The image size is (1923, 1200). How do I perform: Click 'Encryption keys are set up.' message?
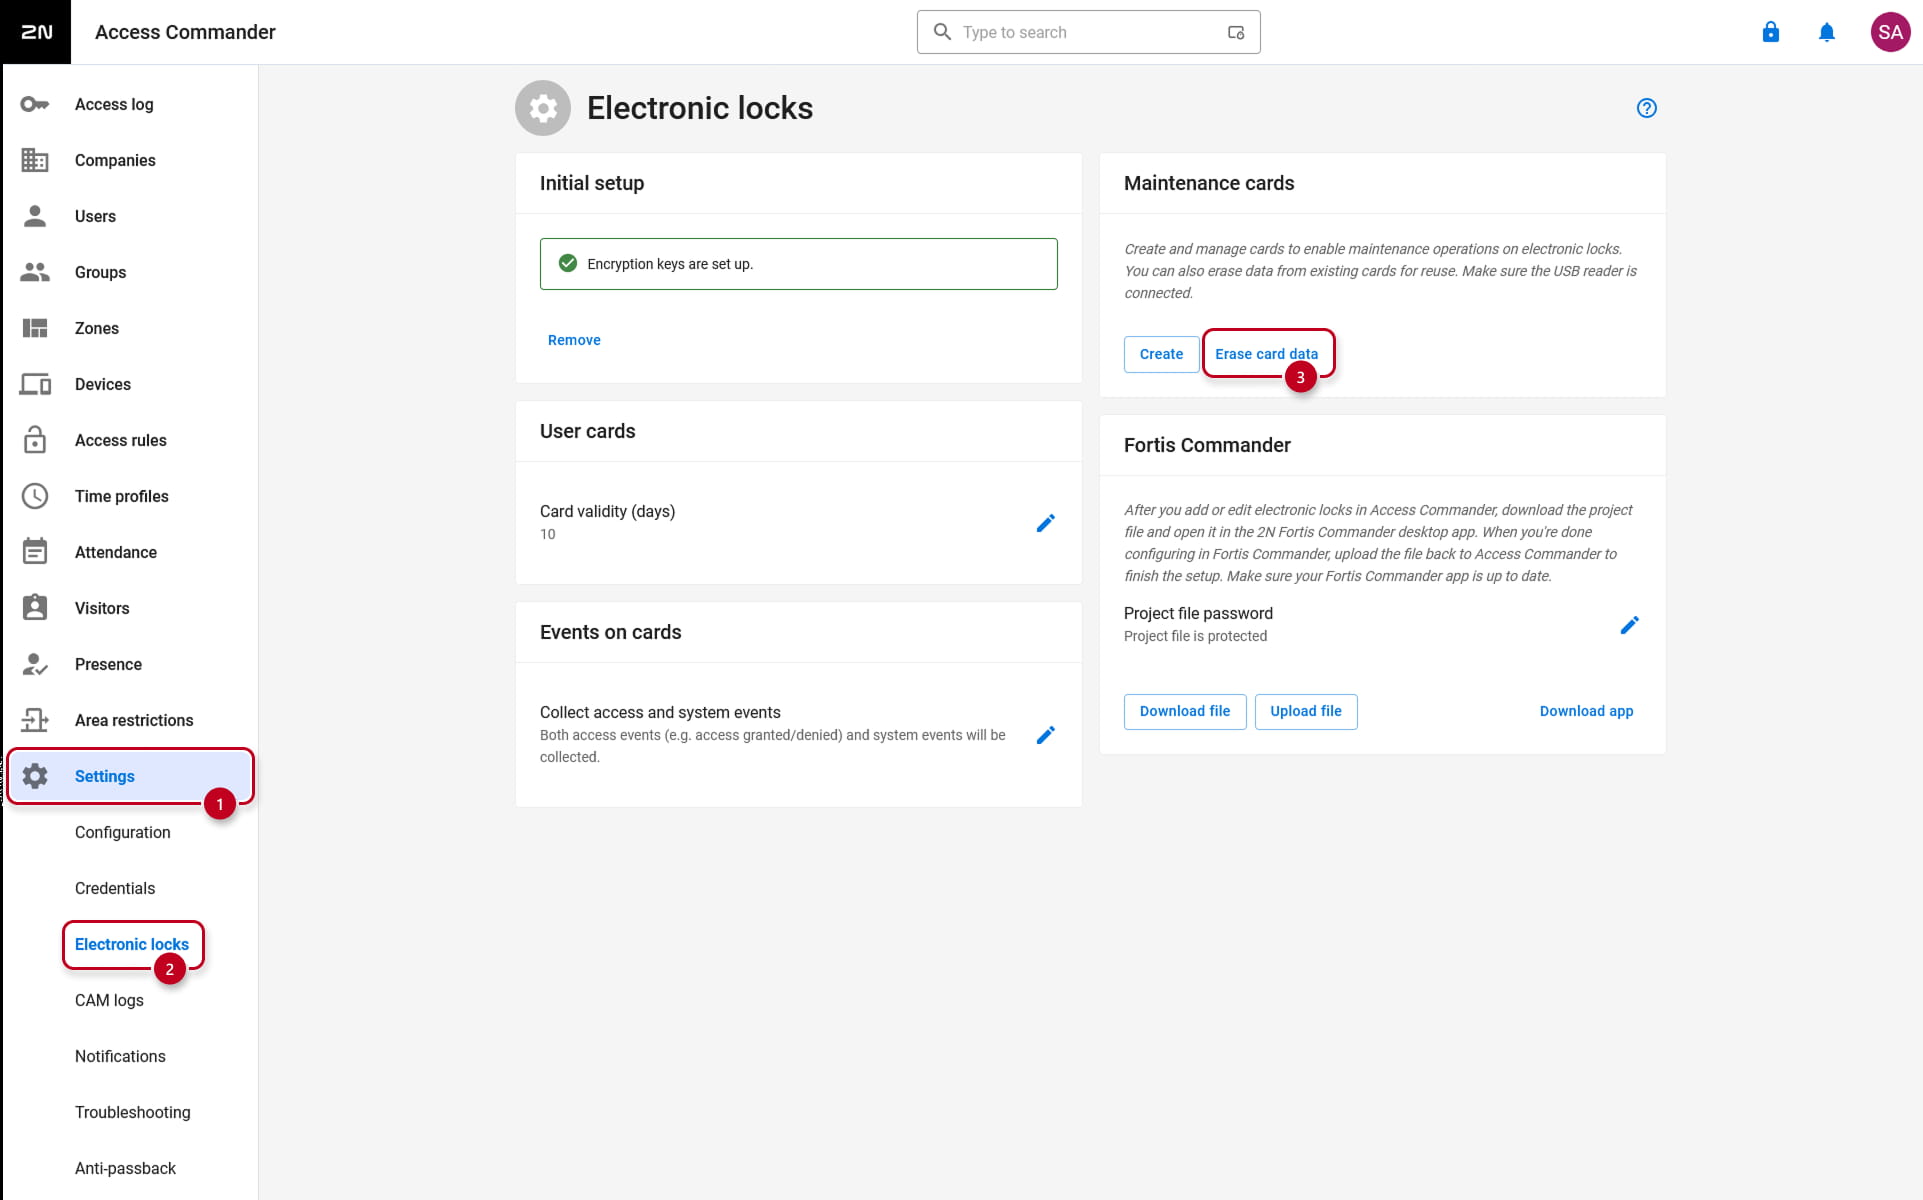click(x=670, y=264)
